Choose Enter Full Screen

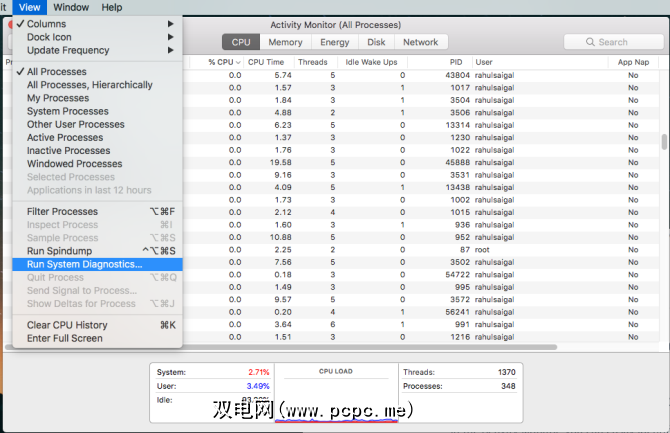[x=64, y=338]
